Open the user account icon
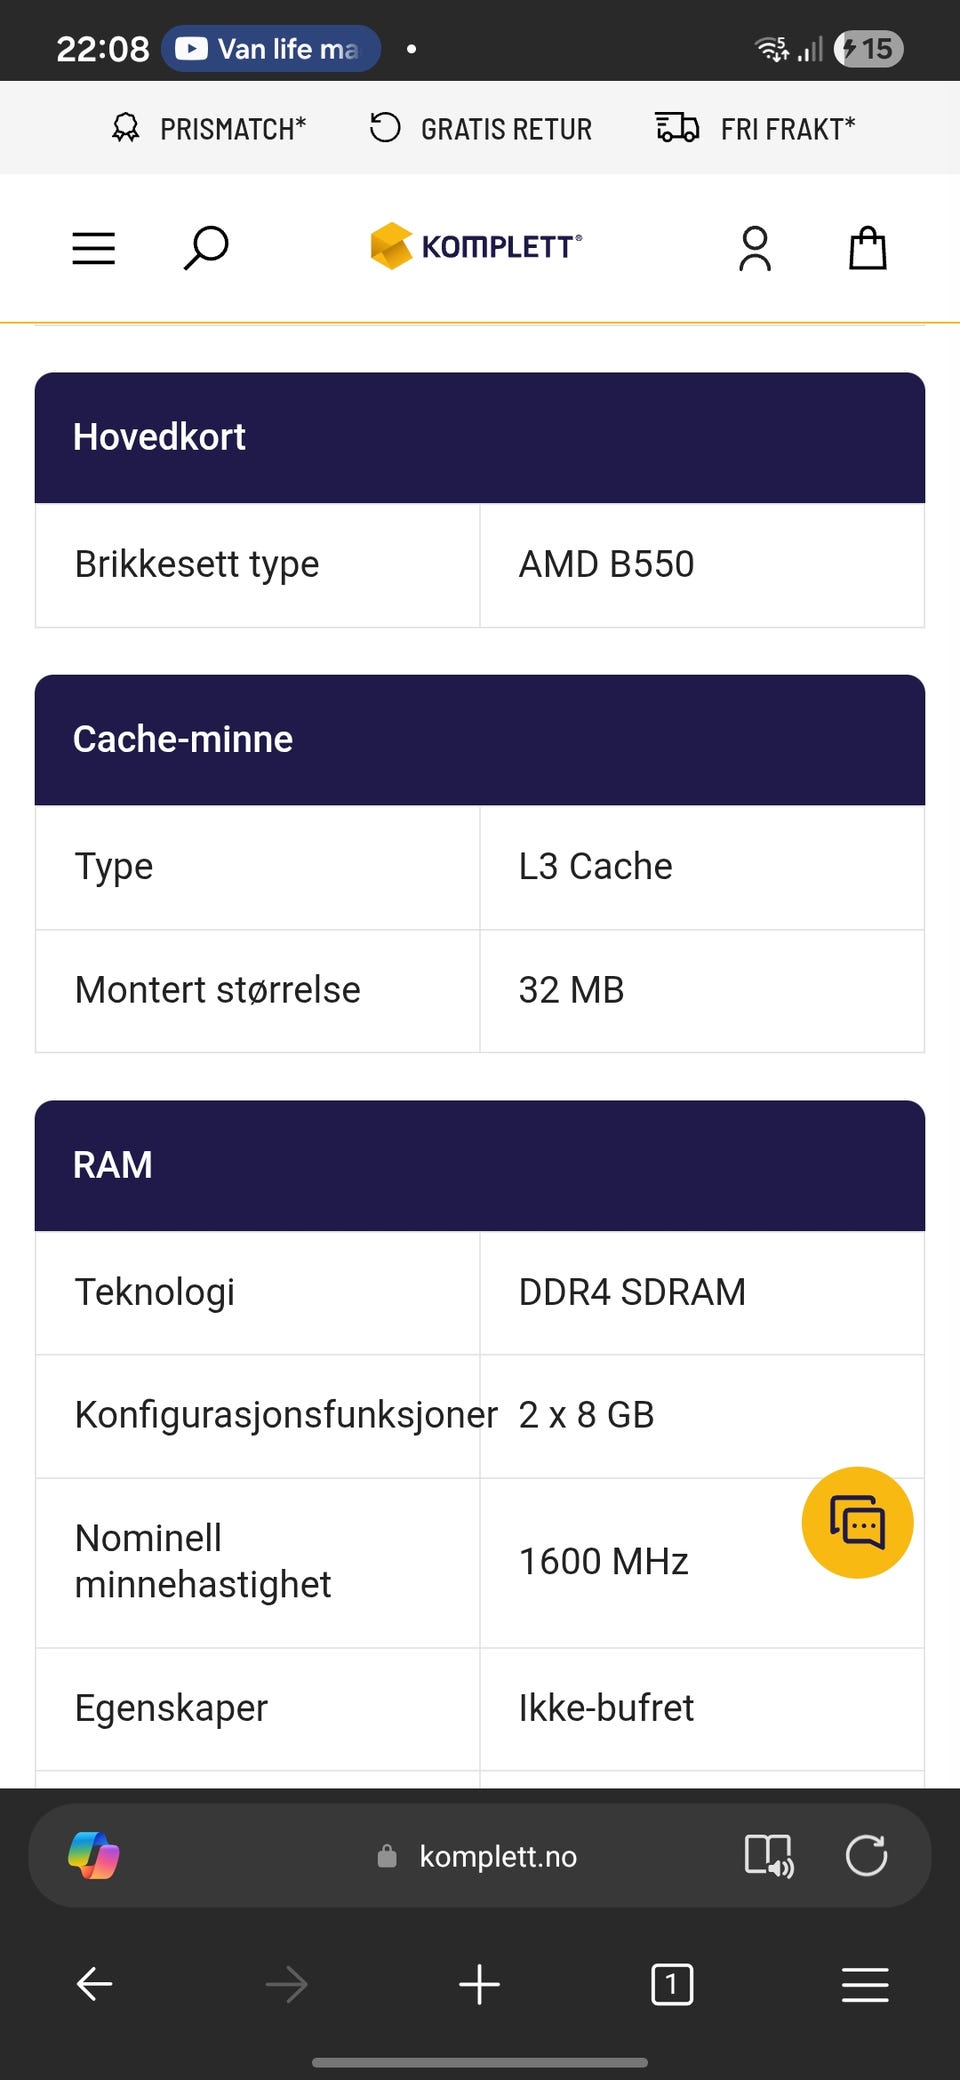Image resolution: width=960 pixels, height=2080 pixels. click(755, 248)
